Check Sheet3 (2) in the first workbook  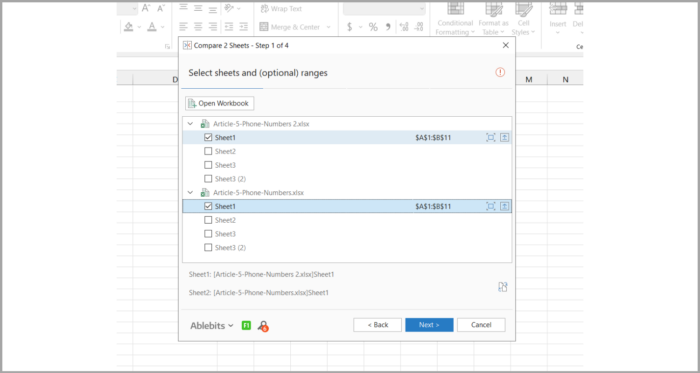(x=208, y=179)
